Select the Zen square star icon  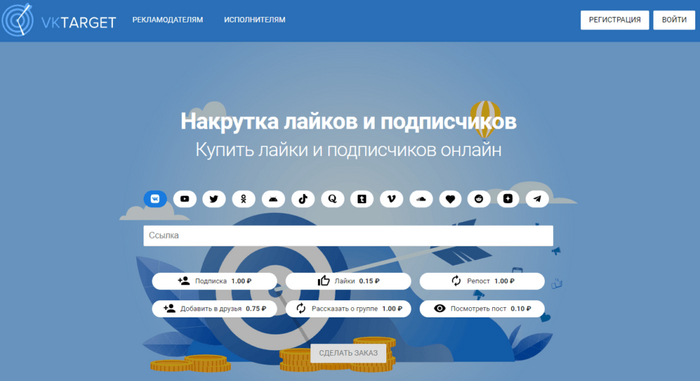(x=508, y=199)
